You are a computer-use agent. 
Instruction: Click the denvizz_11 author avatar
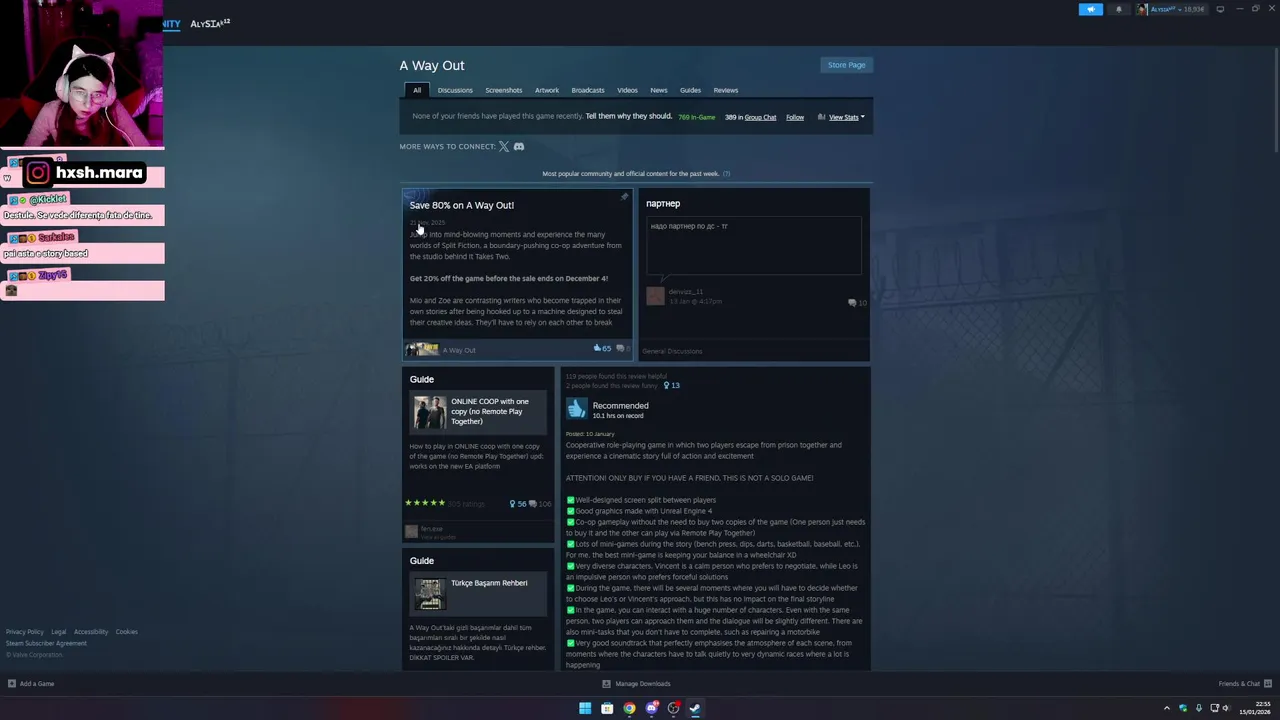655,296
